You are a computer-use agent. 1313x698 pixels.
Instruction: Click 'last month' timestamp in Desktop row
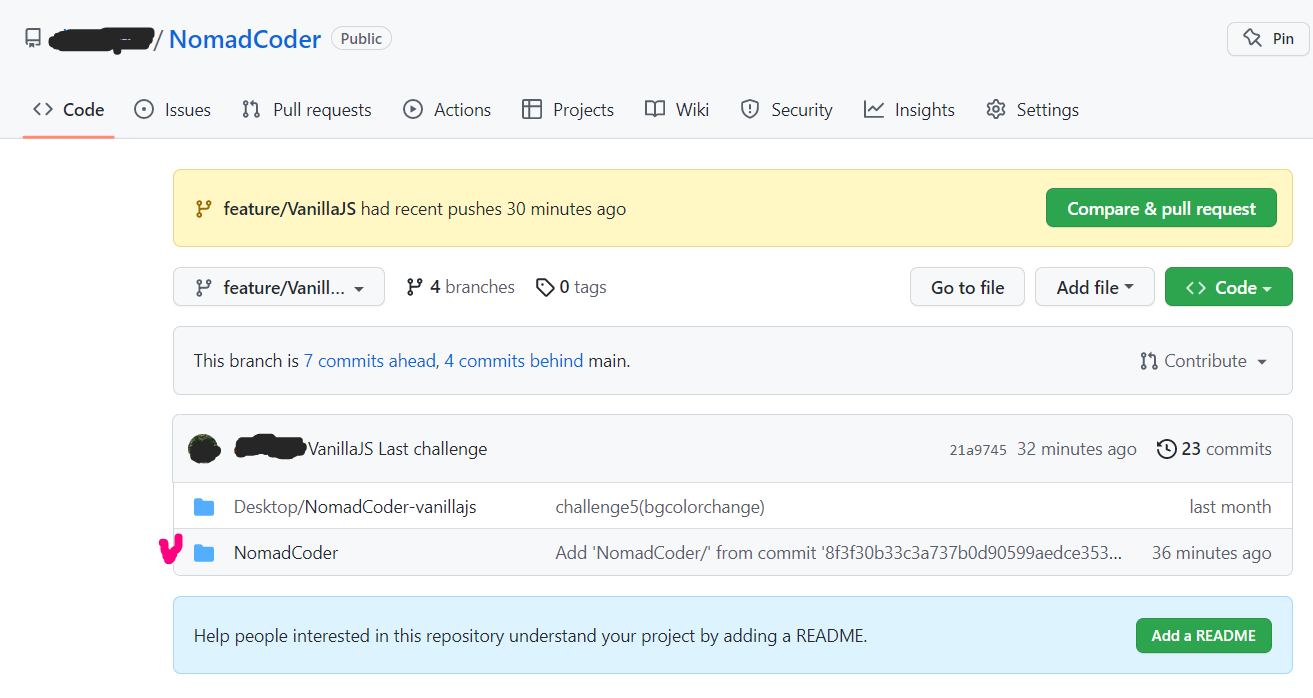click(x=1230, y=507)
